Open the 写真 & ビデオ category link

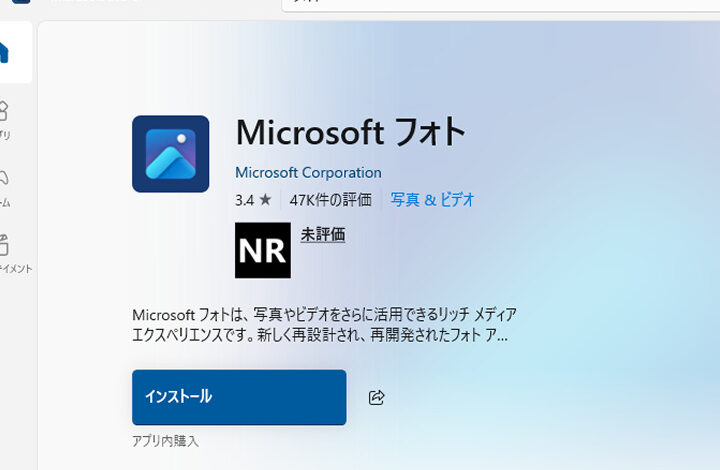click(x=432, y=200)
